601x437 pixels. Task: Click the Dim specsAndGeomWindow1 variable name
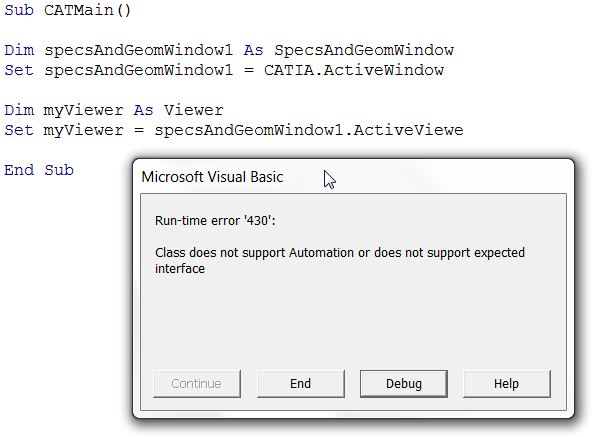click(138, 50)
